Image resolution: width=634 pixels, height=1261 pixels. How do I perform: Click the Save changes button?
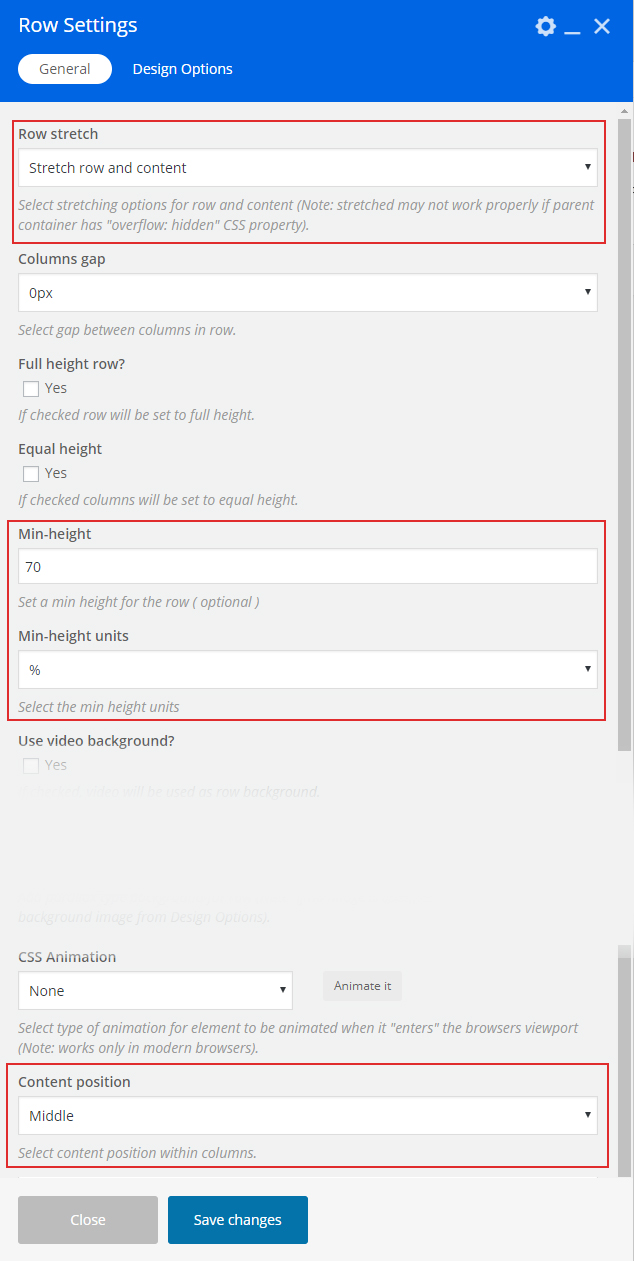coord(238,1220)
